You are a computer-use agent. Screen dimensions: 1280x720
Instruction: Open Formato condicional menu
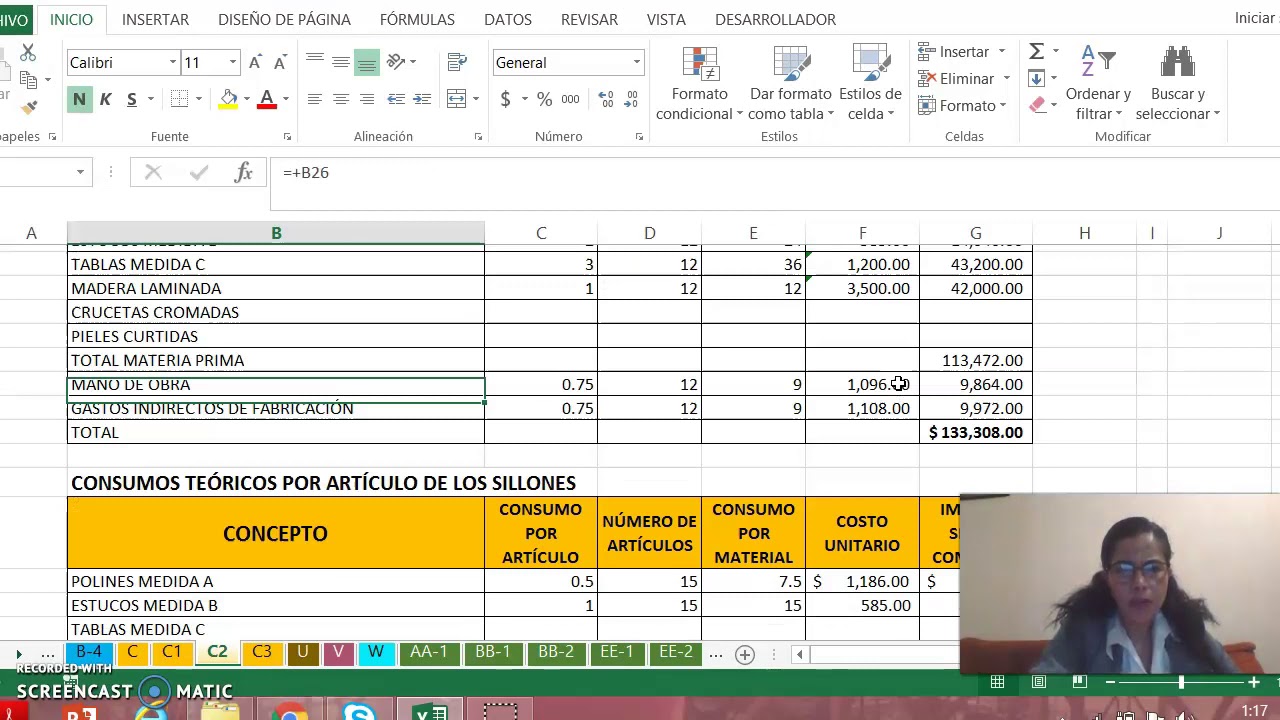[x=700, y=84]
